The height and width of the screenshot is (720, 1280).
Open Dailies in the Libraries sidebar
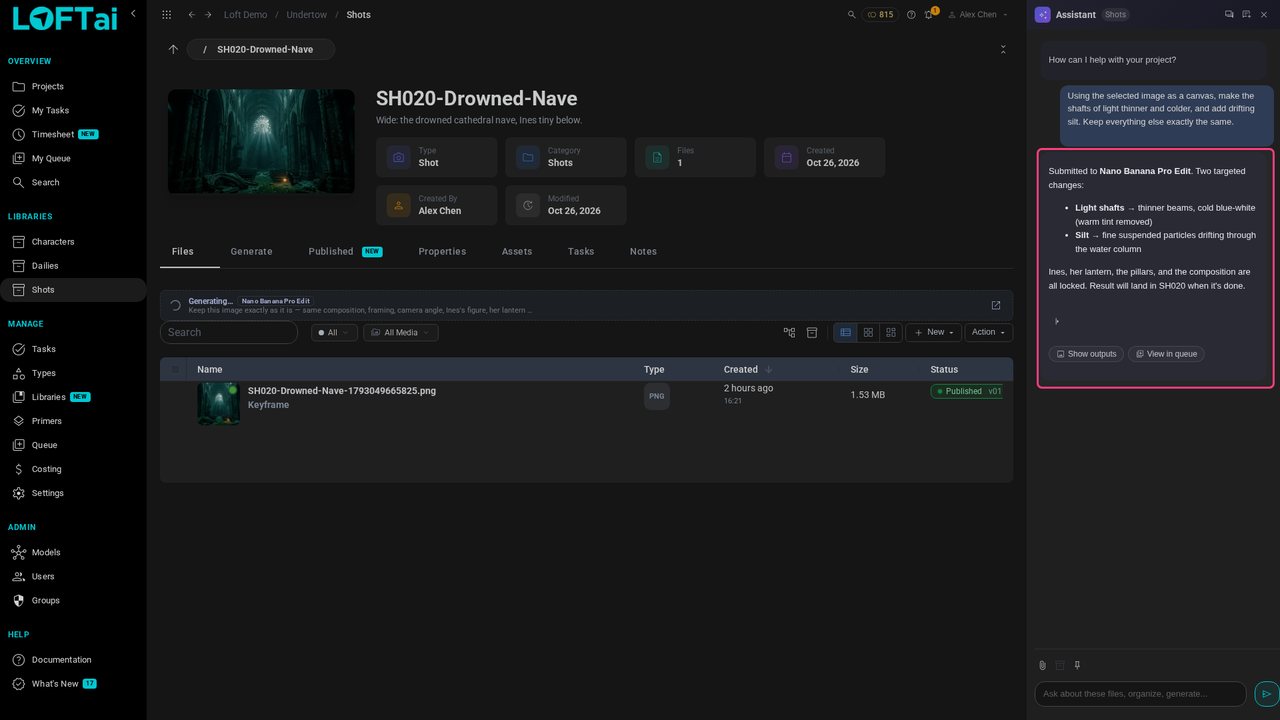(x=73, y=266)
